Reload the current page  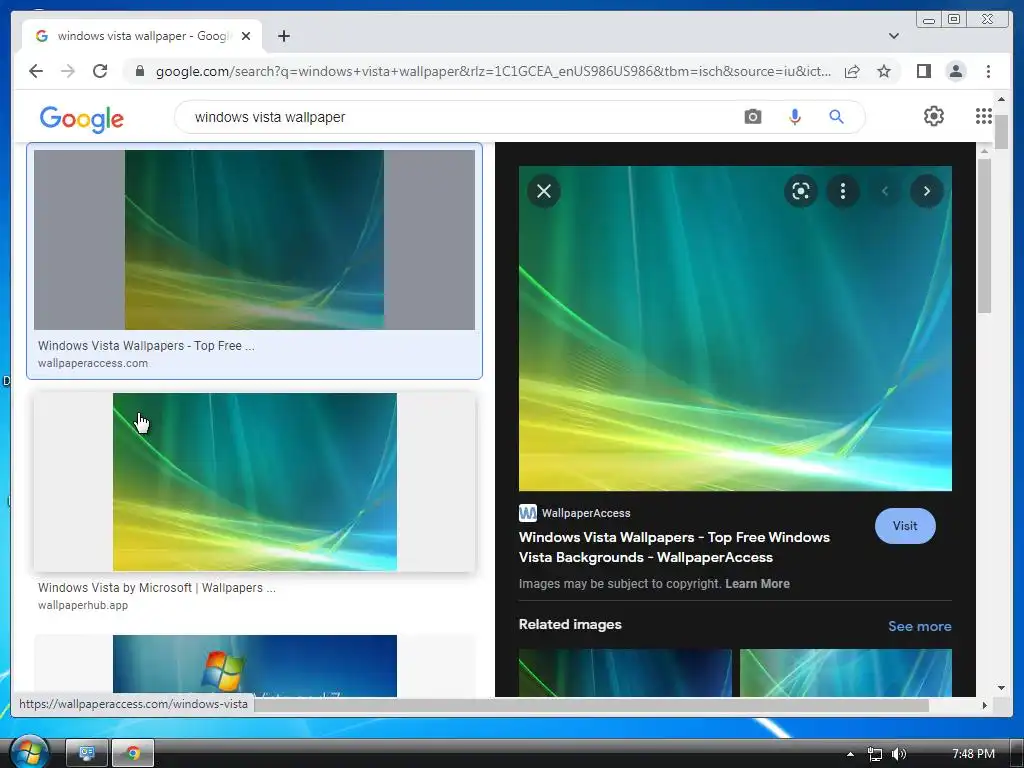pyautogui.click(x=100, y=71)
